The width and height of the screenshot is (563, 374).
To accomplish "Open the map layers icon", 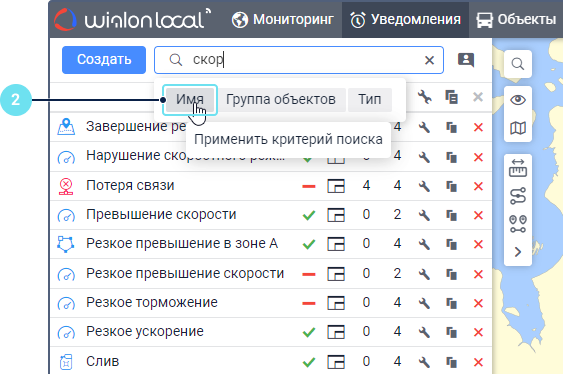I will tap(518, 128).
